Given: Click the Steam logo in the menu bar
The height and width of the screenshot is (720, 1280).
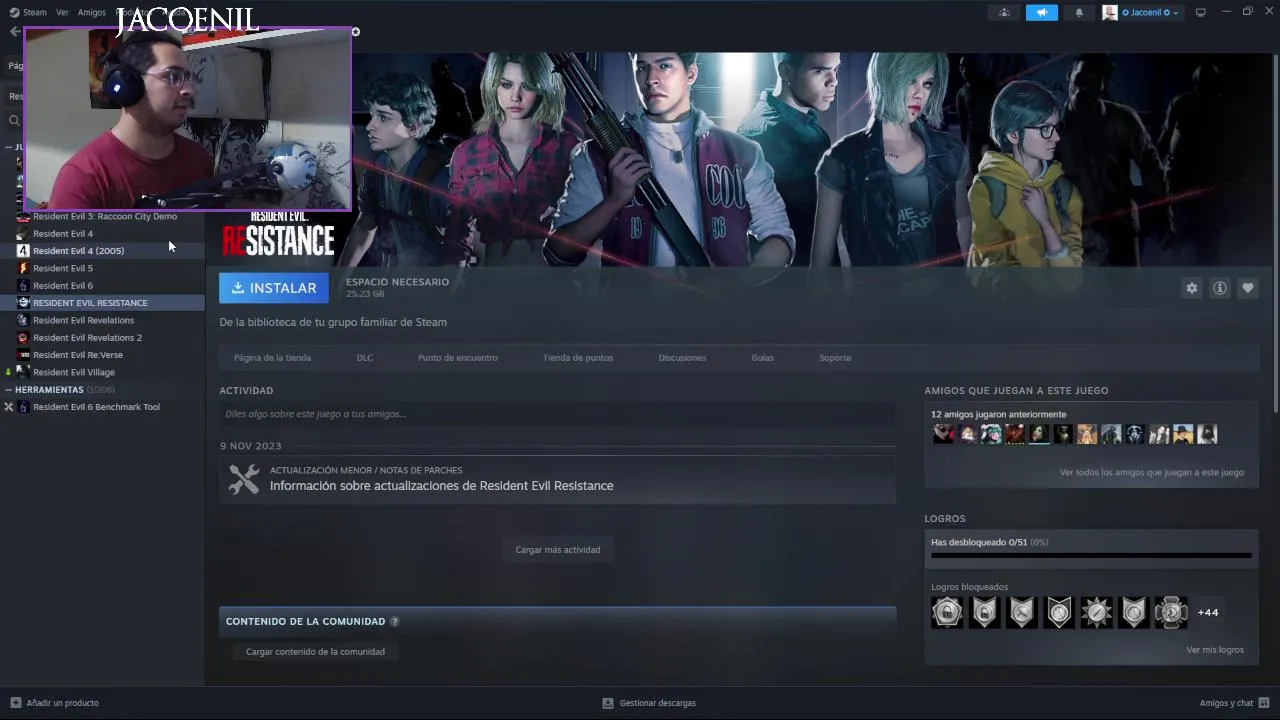Looking at the screenshot, I should click(x=14, y=12).
